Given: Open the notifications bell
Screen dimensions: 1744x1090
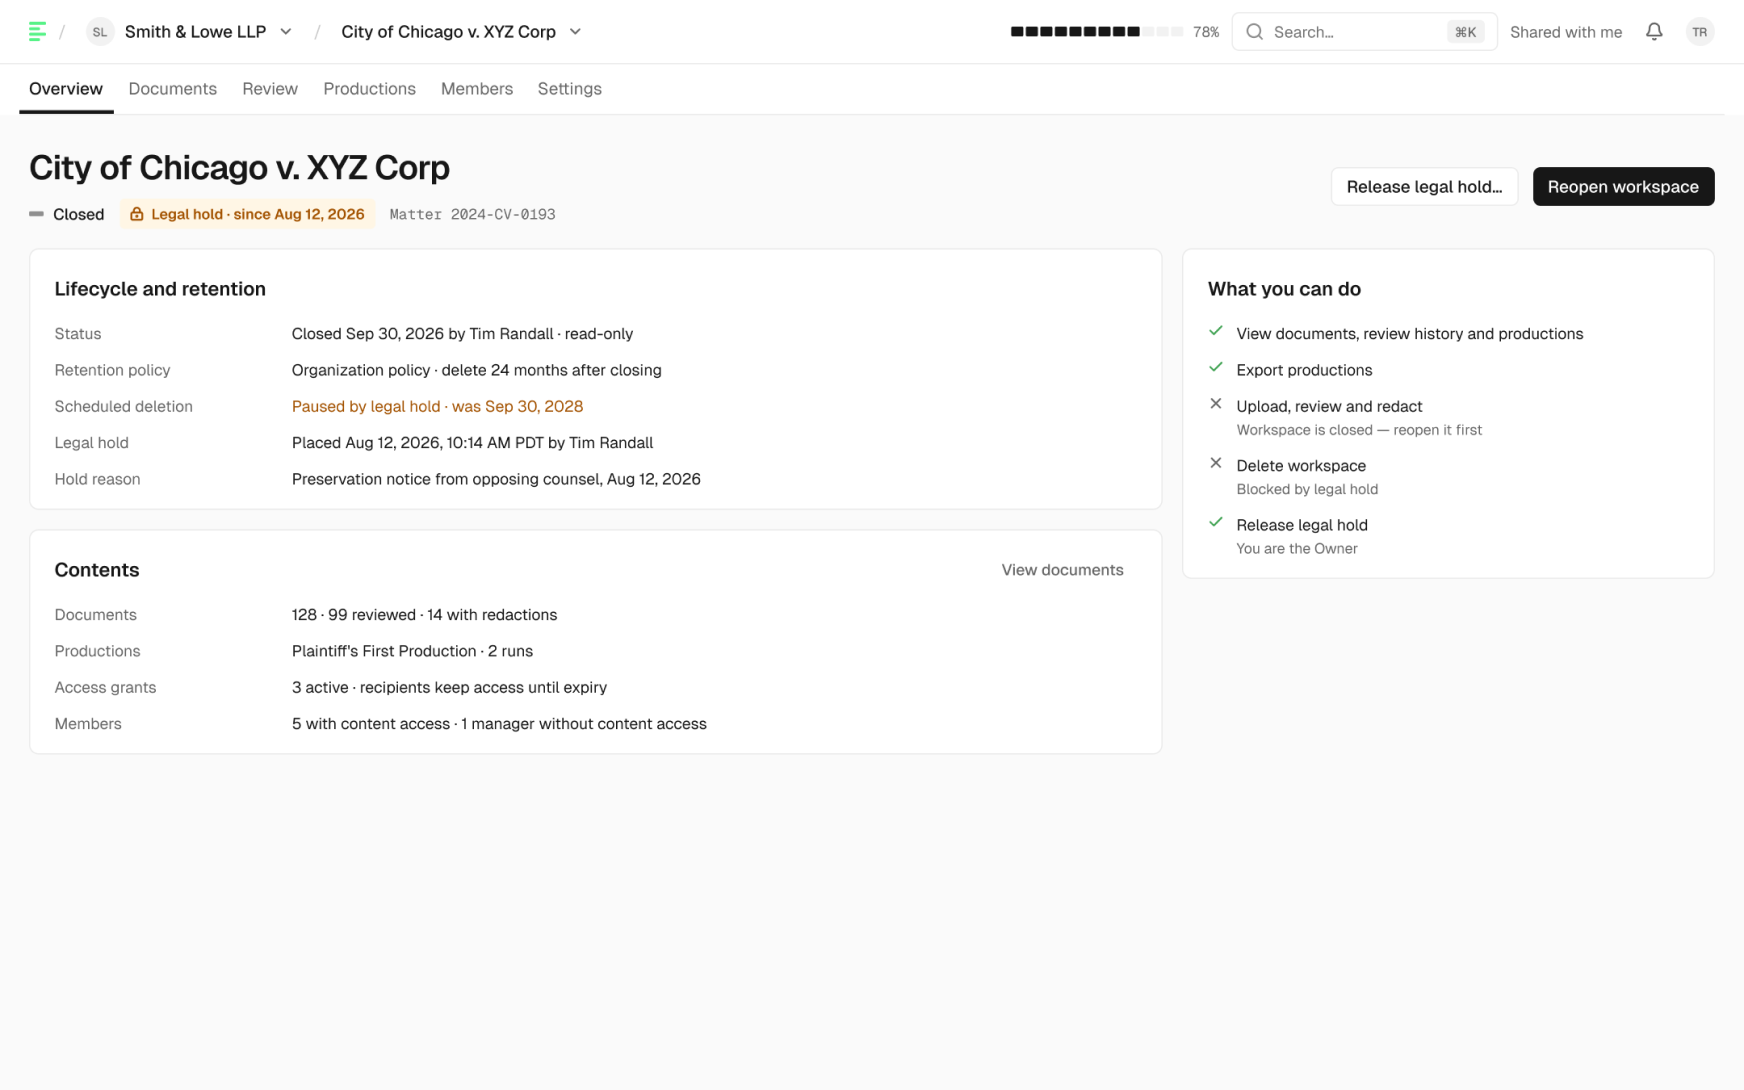Looking at the screenshot, I should [1654, 32].
